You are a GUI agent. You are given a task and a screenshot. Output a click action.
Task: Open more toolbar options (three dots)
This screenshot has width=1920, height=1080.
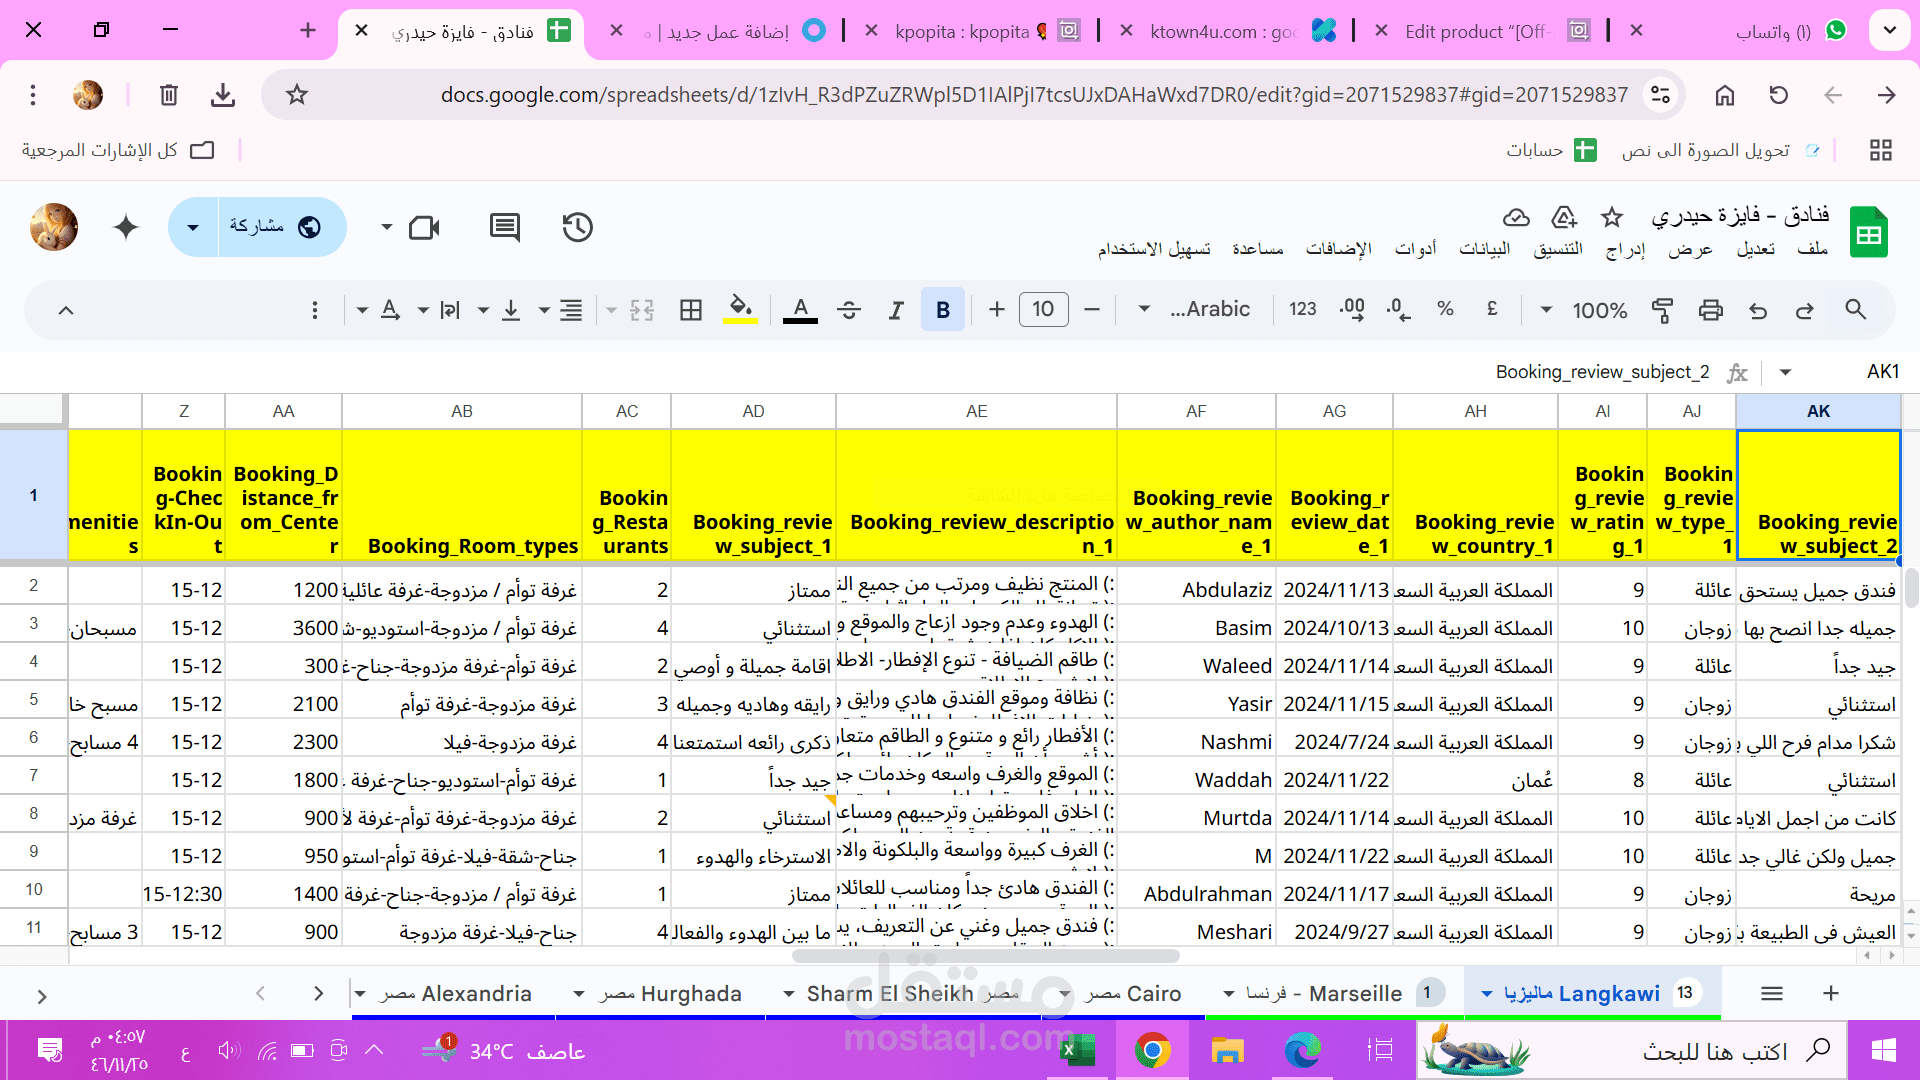[315, 310]
